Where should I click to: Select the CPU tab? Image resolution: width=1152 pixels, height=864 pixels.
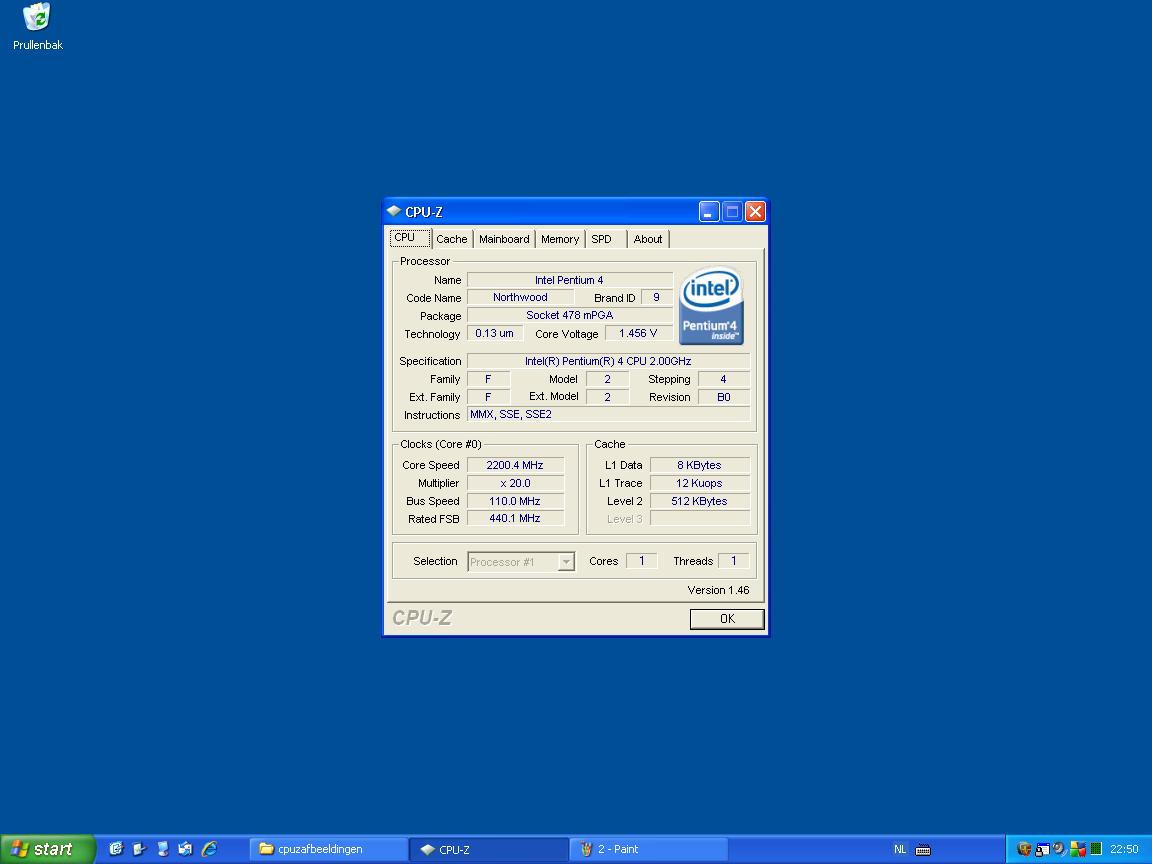coord(409,237)
